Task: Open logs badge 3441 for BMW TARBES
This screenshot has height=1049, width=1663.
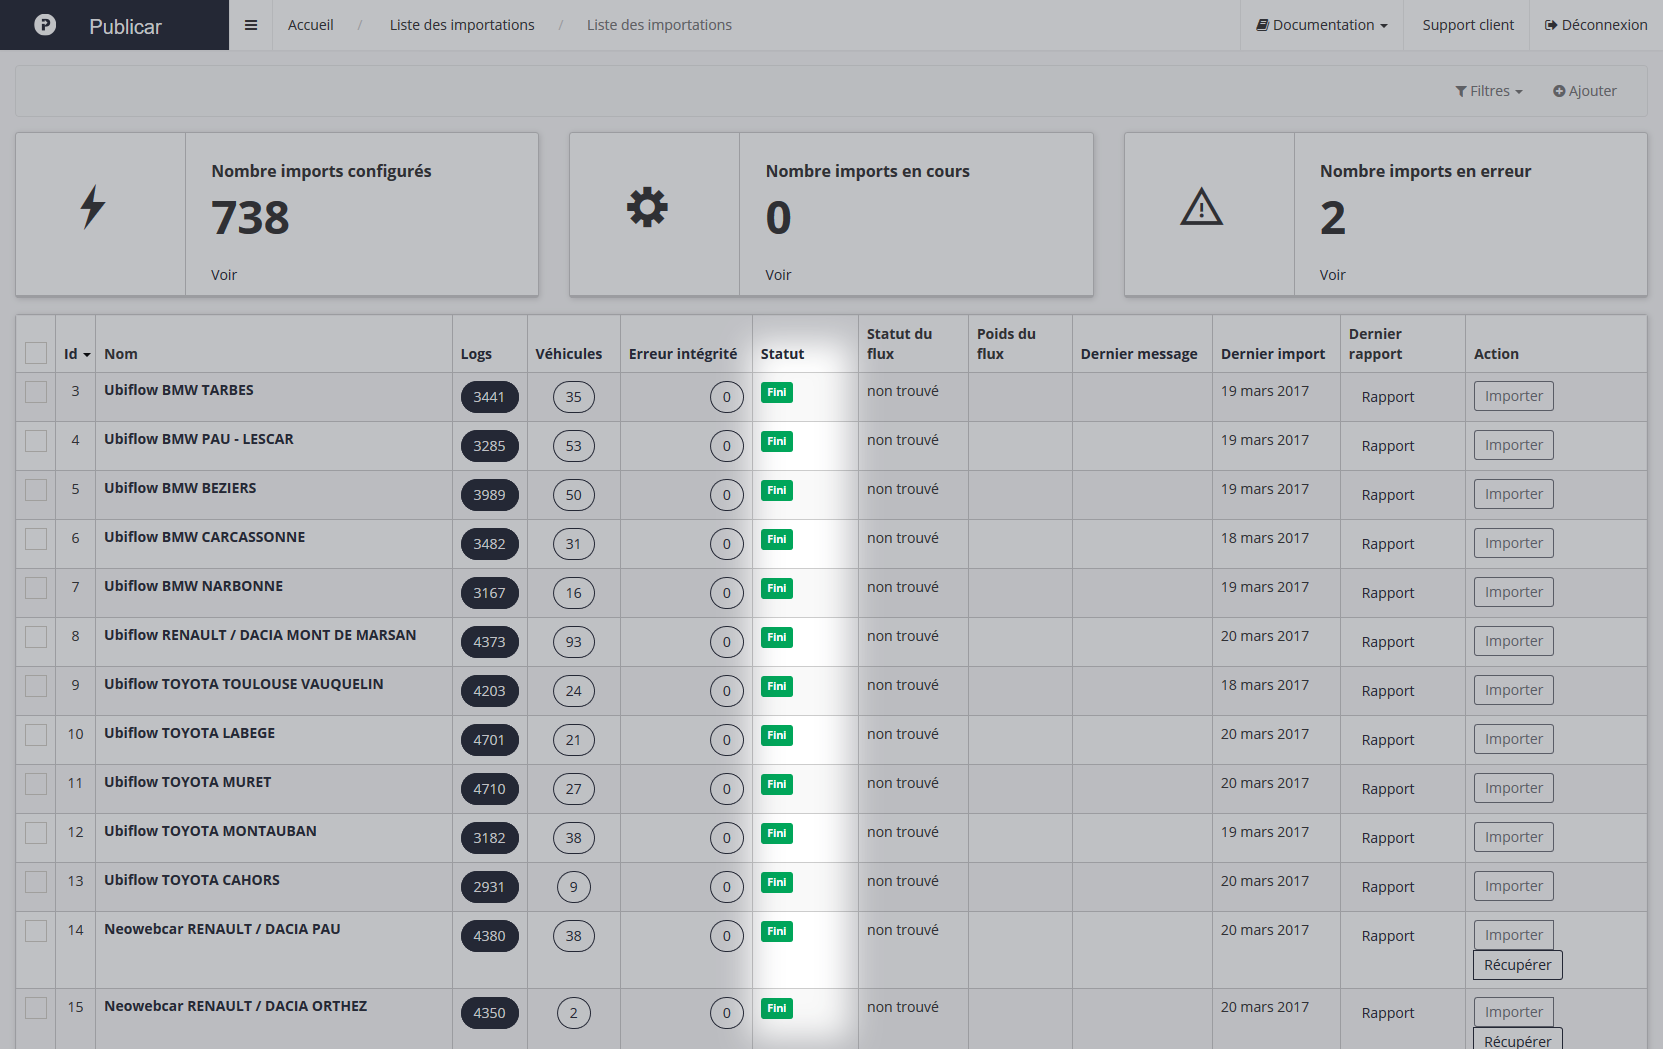Action: [489, 397]
